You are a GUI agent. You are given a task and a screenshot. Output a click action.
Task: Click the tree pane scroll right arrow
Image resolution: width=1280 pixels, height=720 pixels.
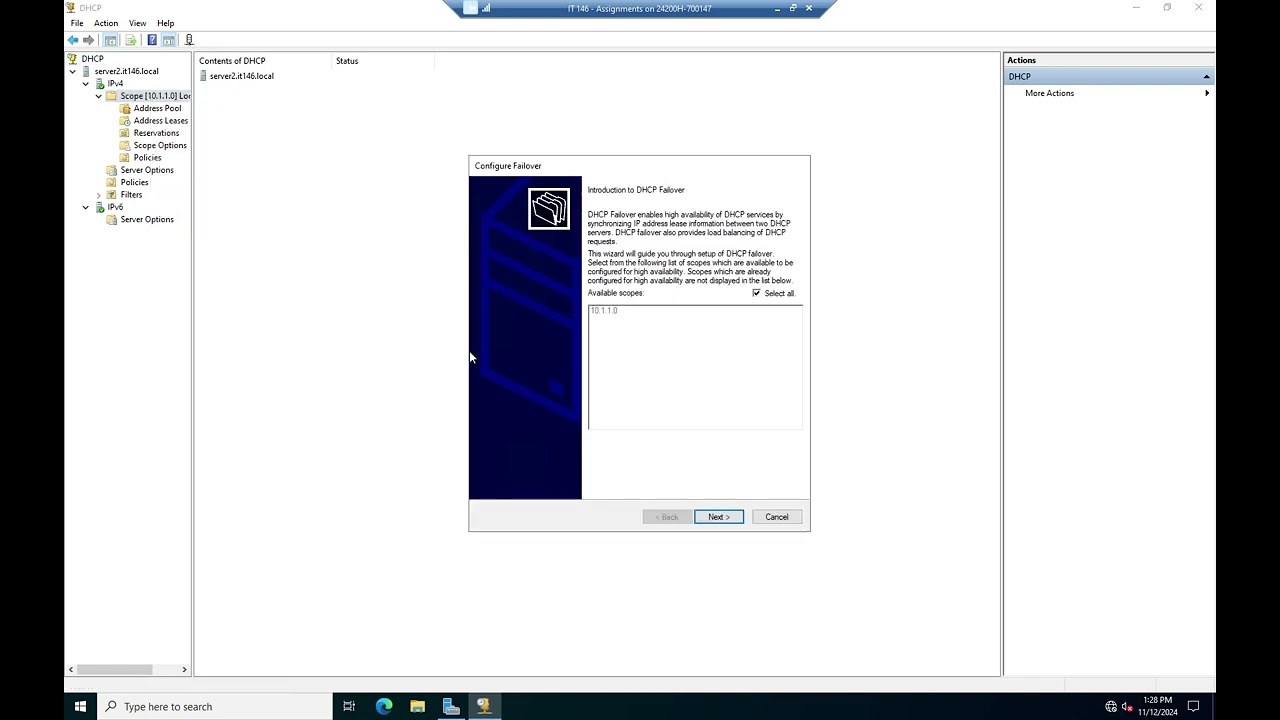click(x=184, y=669)
